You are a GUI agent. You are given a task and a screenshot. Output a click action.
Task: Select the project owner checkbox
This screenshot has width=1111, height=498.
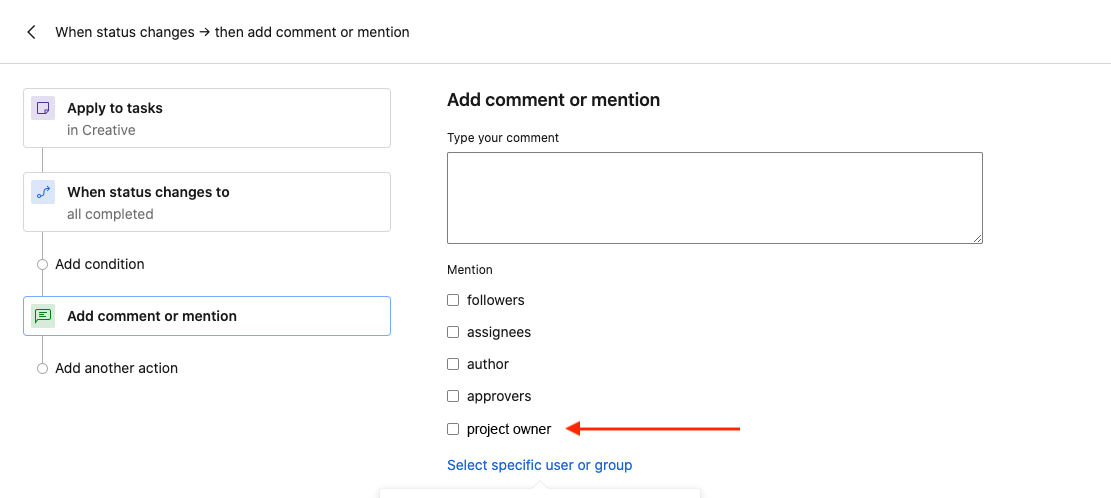point(453,429)
